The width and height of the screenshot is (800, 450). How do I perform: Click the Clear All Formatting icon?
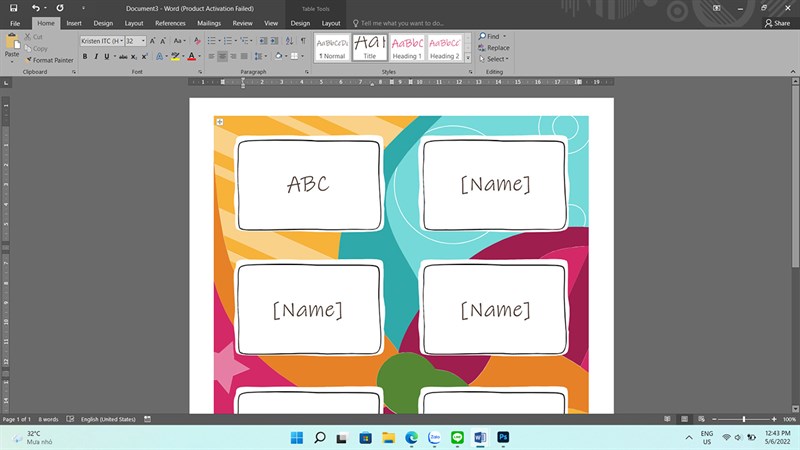[x=197, y=41]
